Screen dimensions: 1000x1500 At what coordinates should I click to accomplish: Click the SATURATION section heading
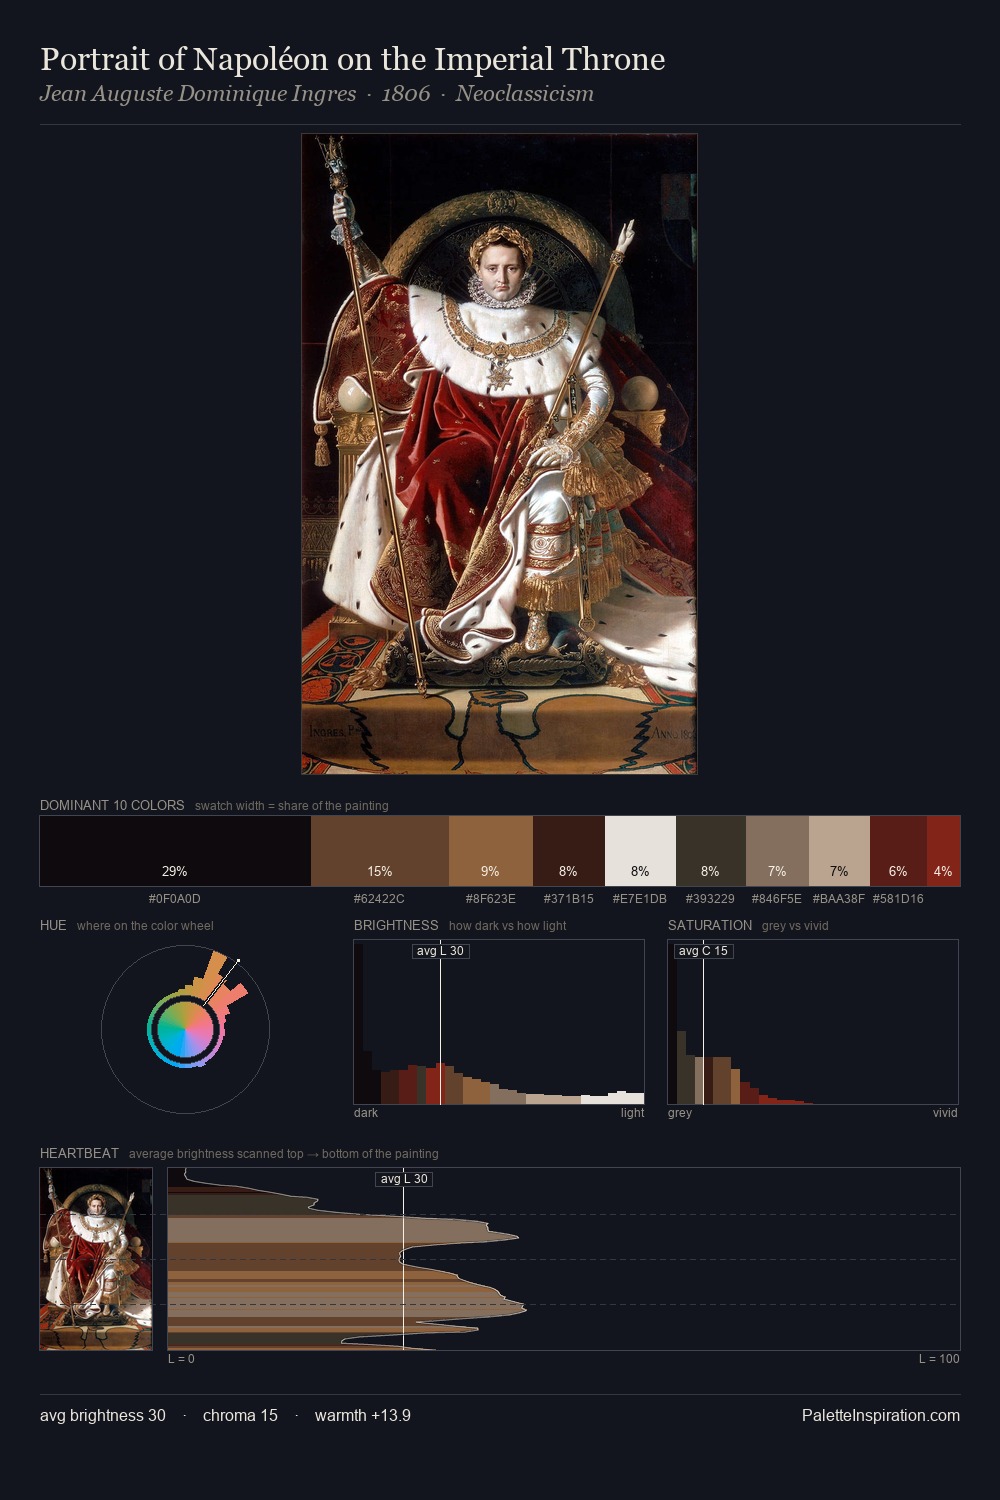(710, 925)
